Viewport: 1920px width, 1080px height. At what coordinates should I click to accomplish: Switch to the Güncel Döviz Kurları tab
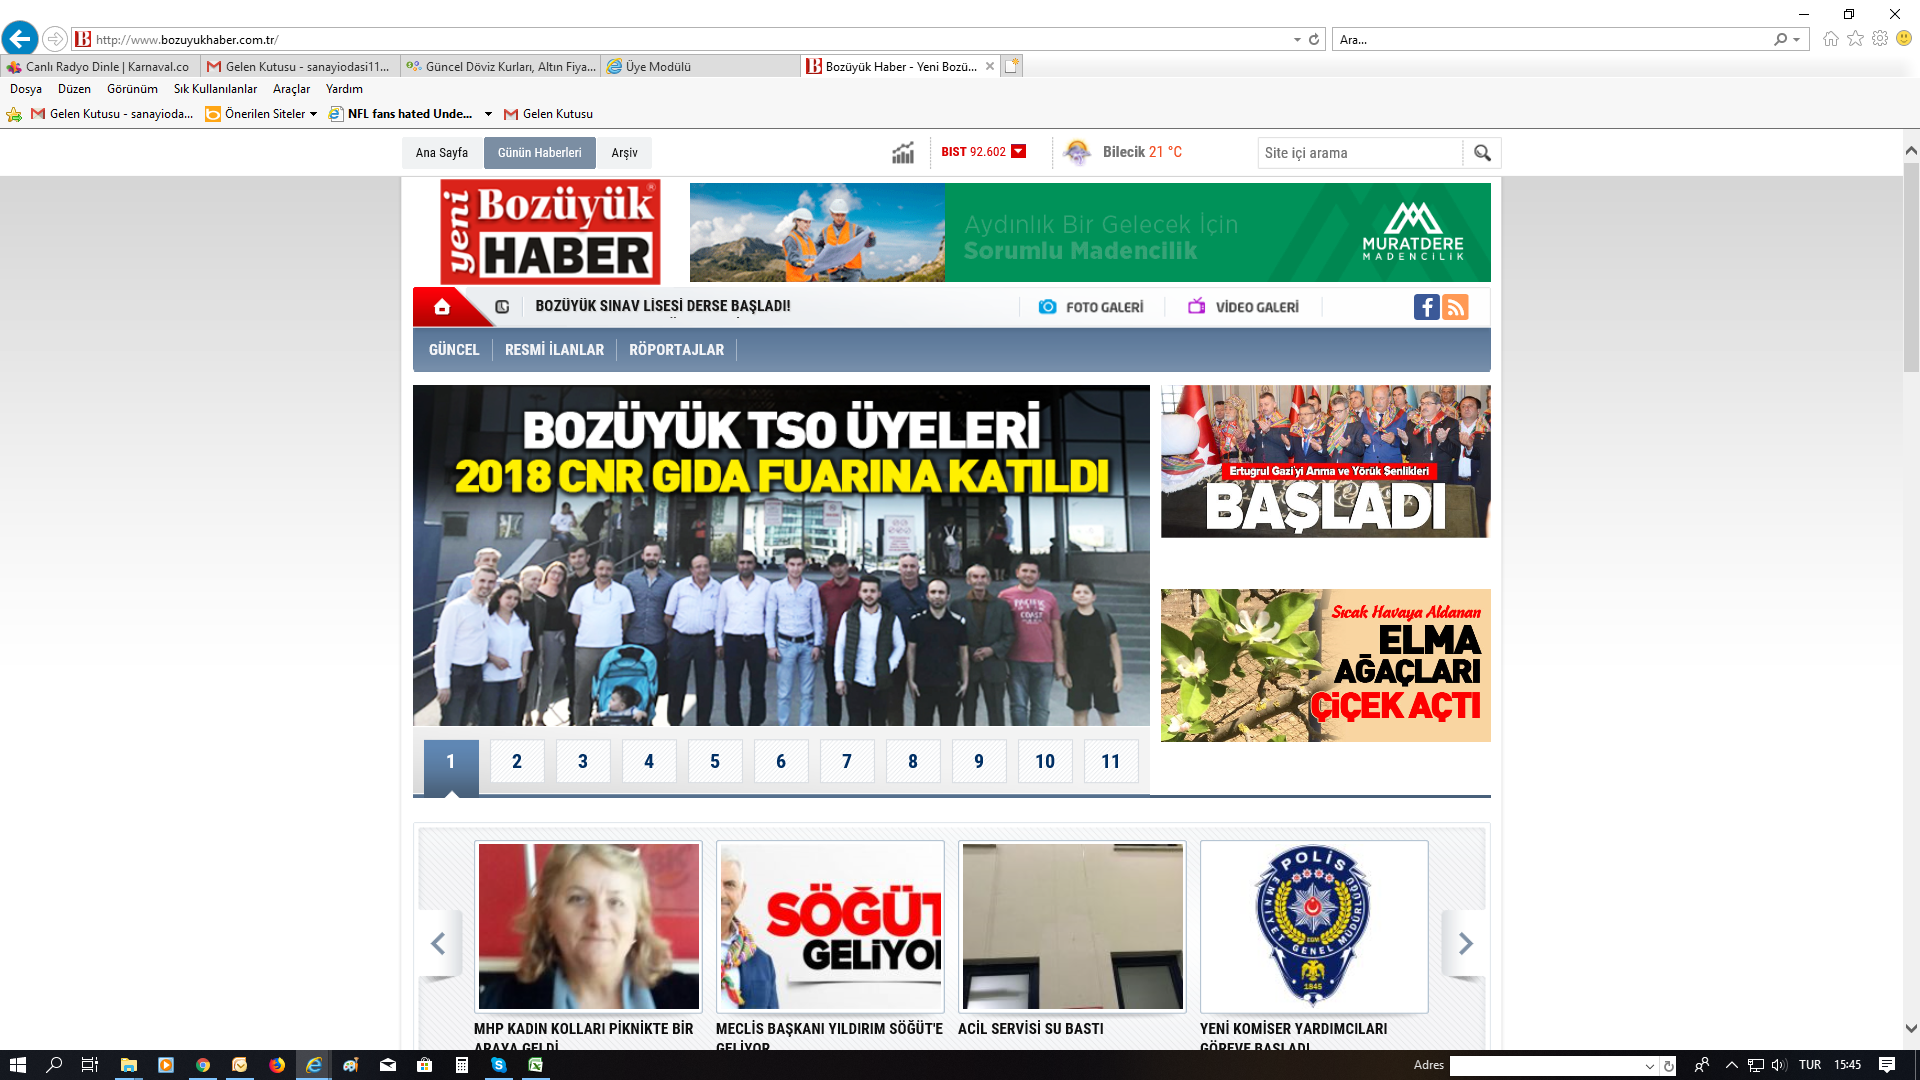pyautogui.click(x=500, y=67)
